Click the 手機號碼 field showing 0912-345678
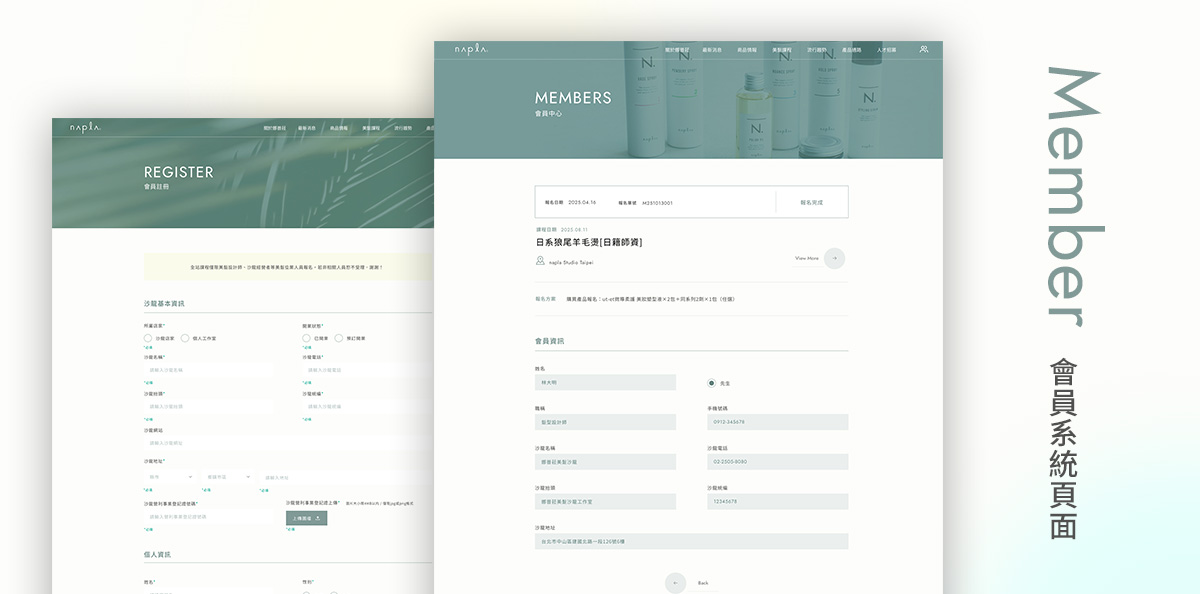1200x594 pixels. point(777,422)
